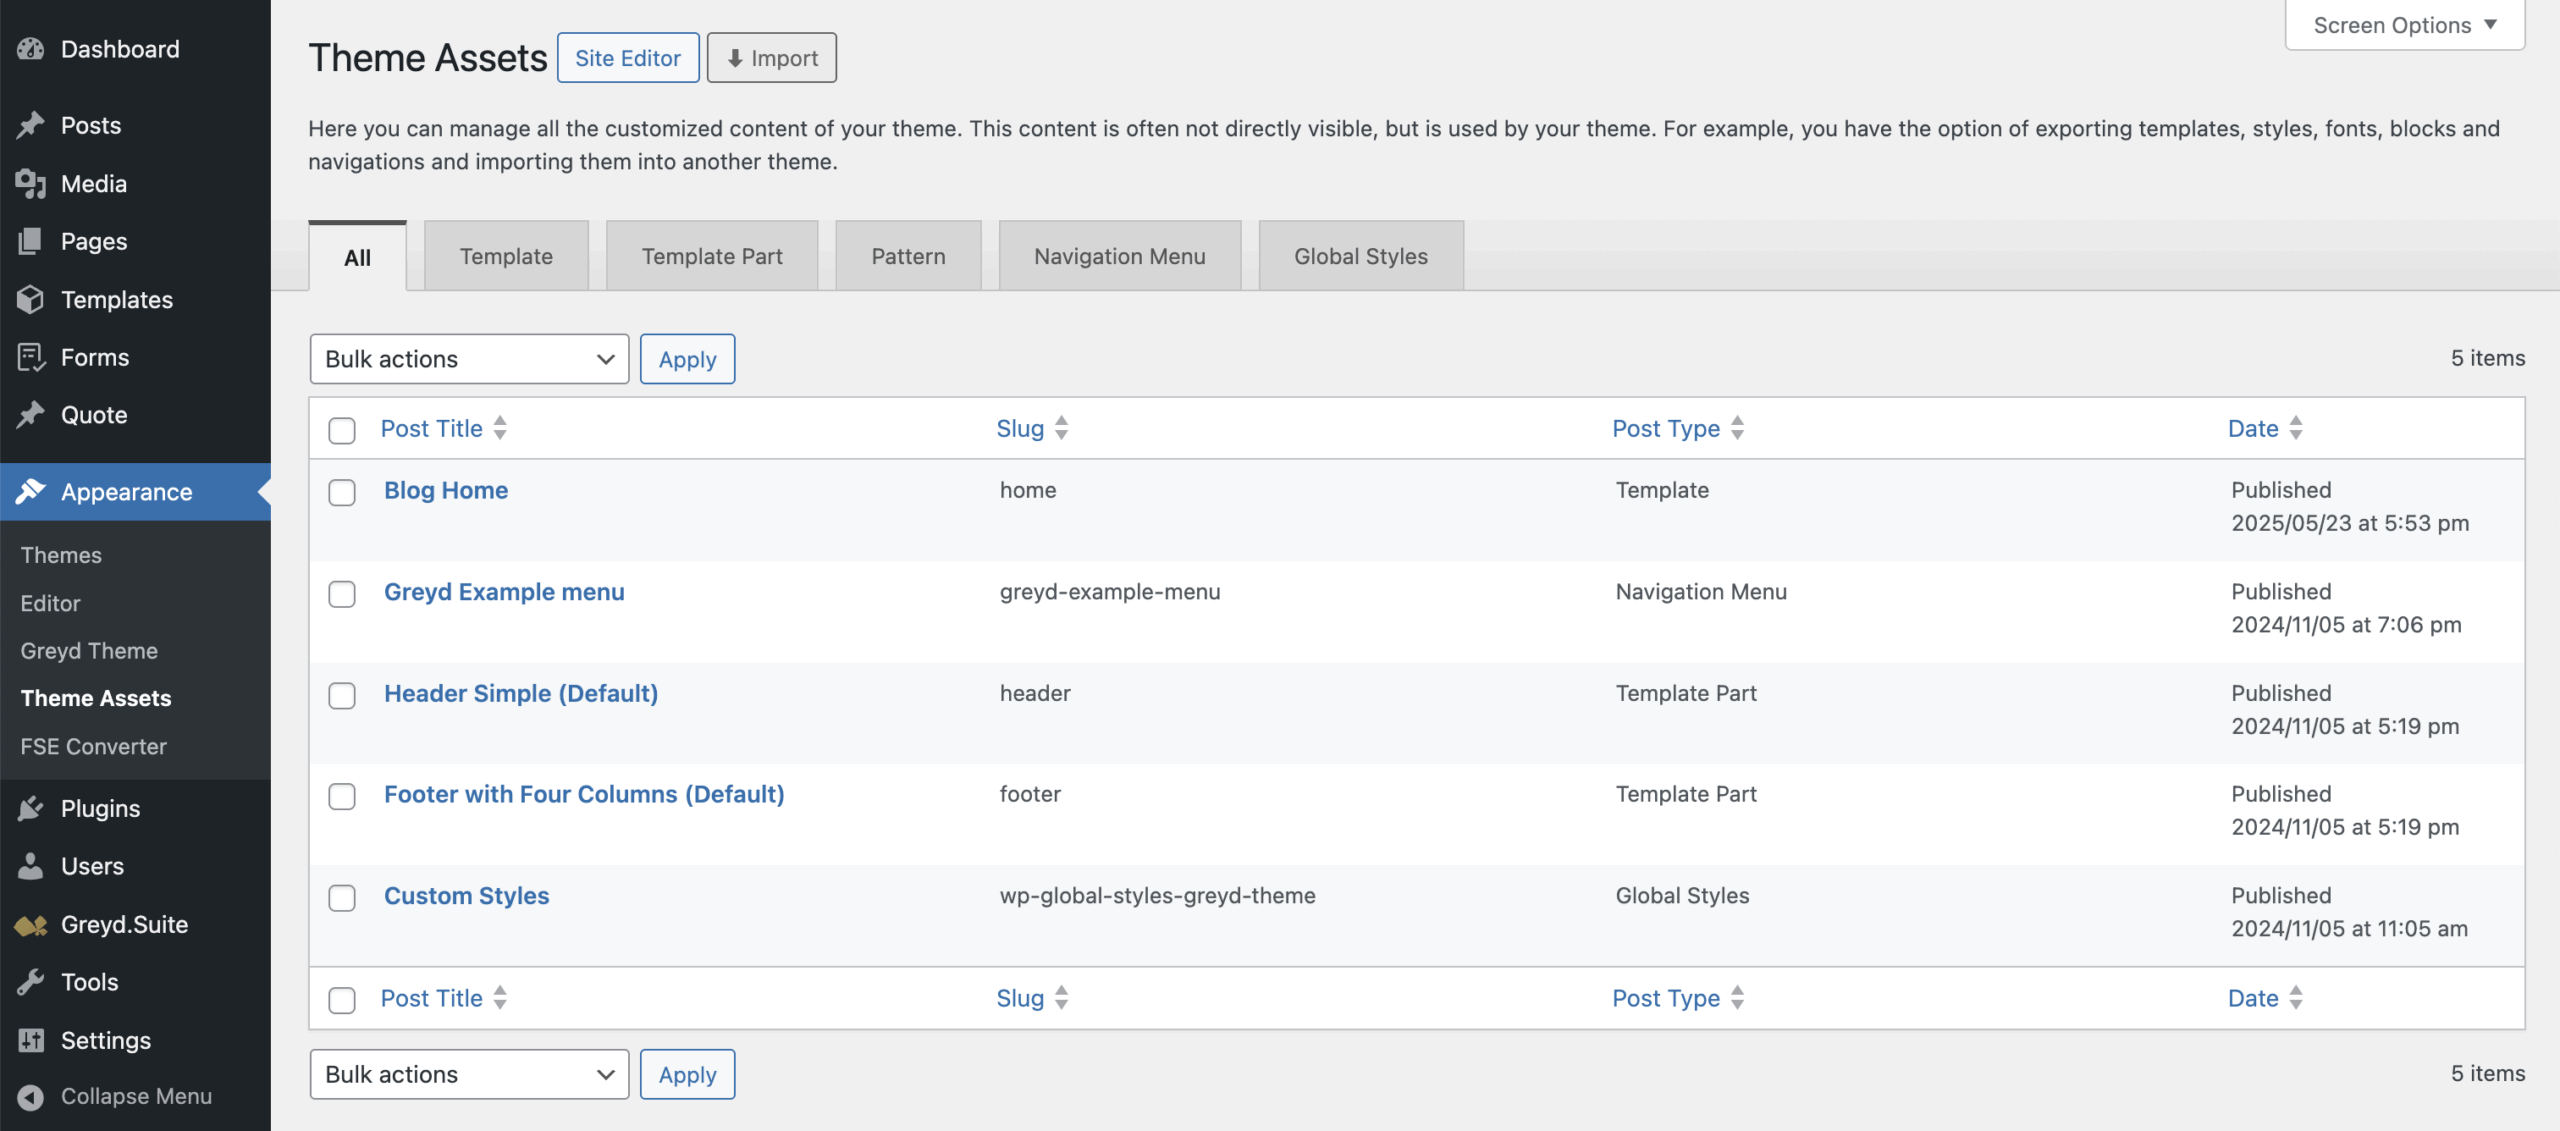
Task: Click the Users person icon
Action: (31, 866)
